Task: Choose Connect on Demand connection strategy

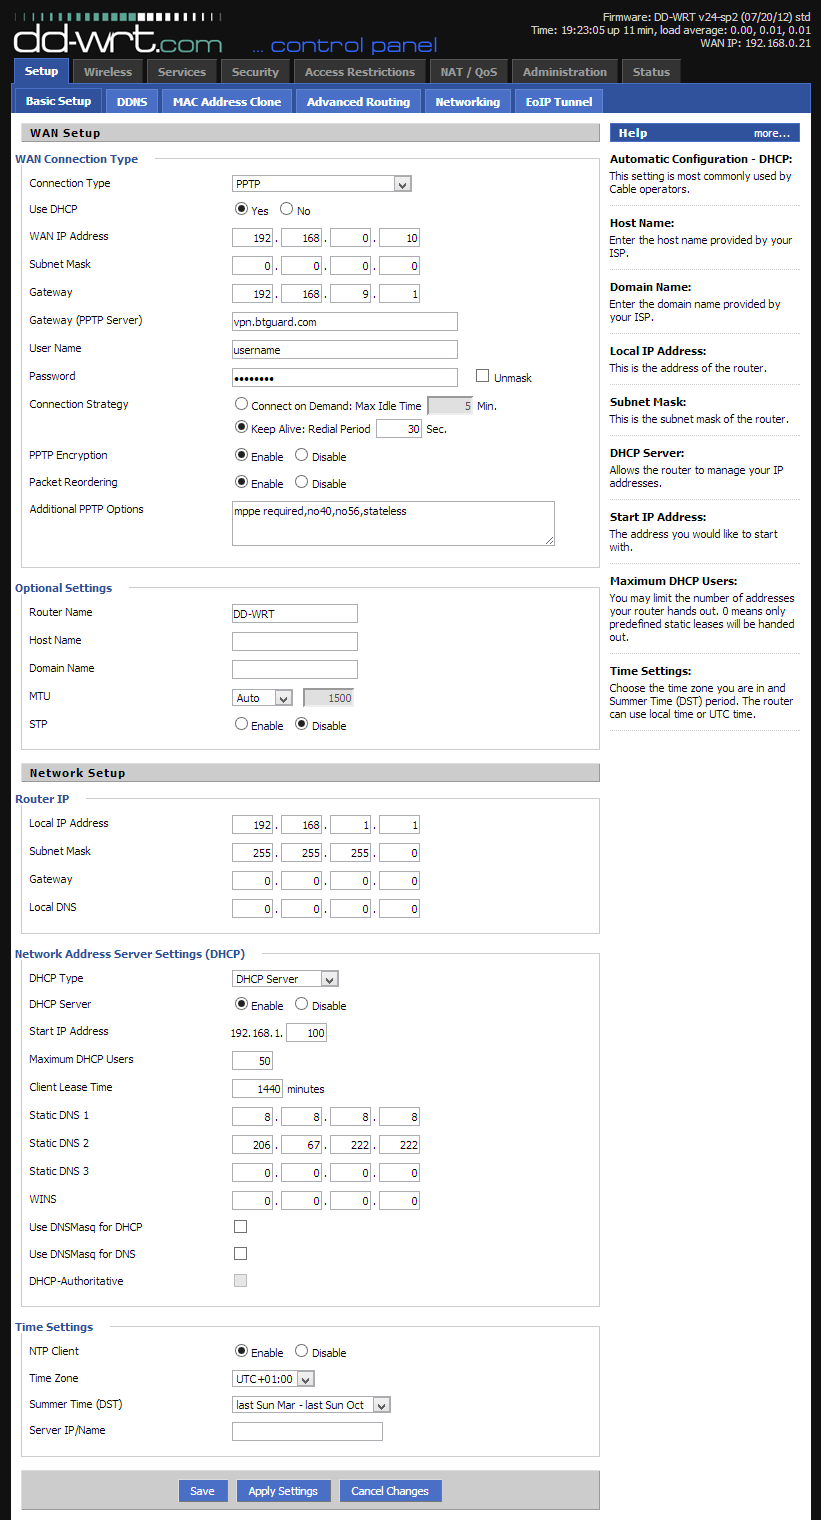Action: tap(241, 405)
